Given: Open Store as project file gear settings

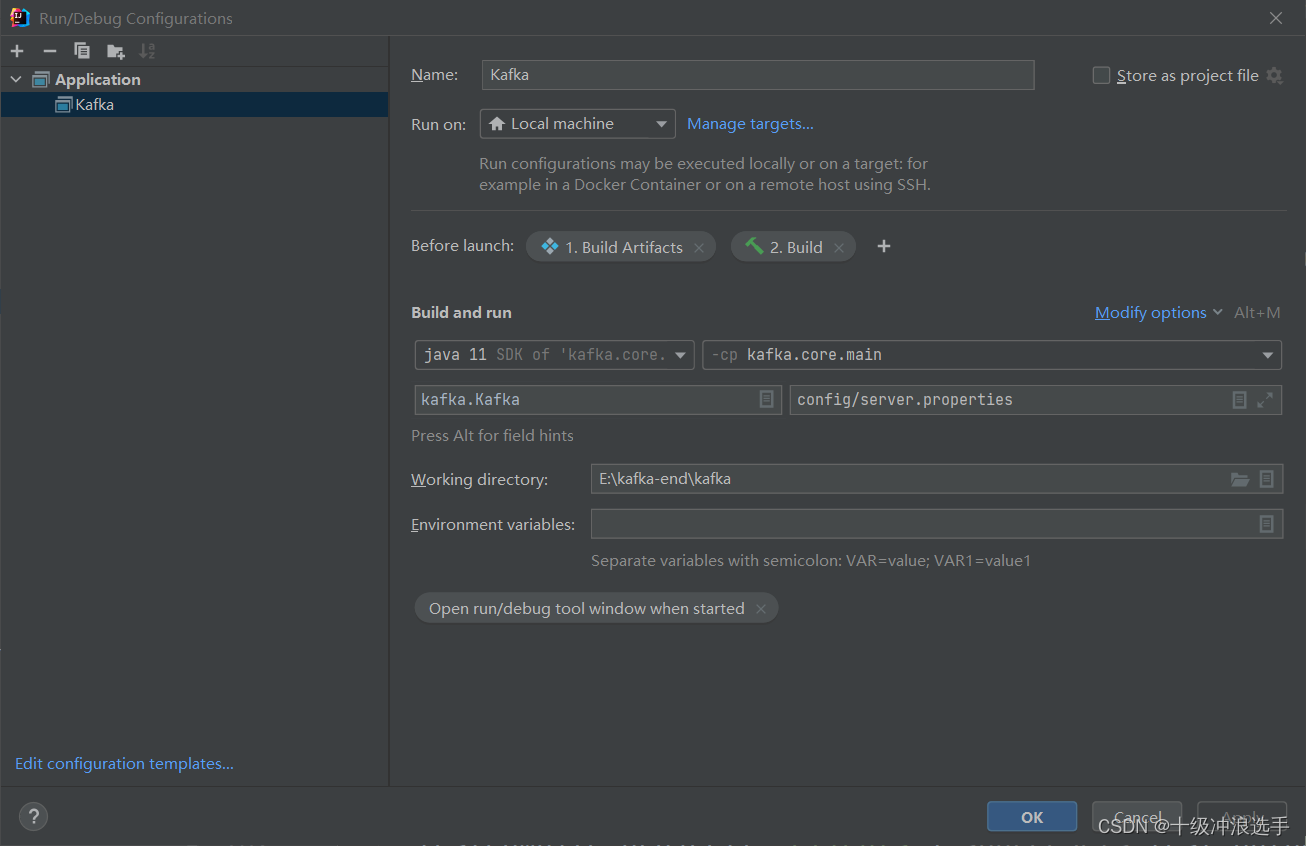Looking at the screenshot, I should [x=1274, y=75].
